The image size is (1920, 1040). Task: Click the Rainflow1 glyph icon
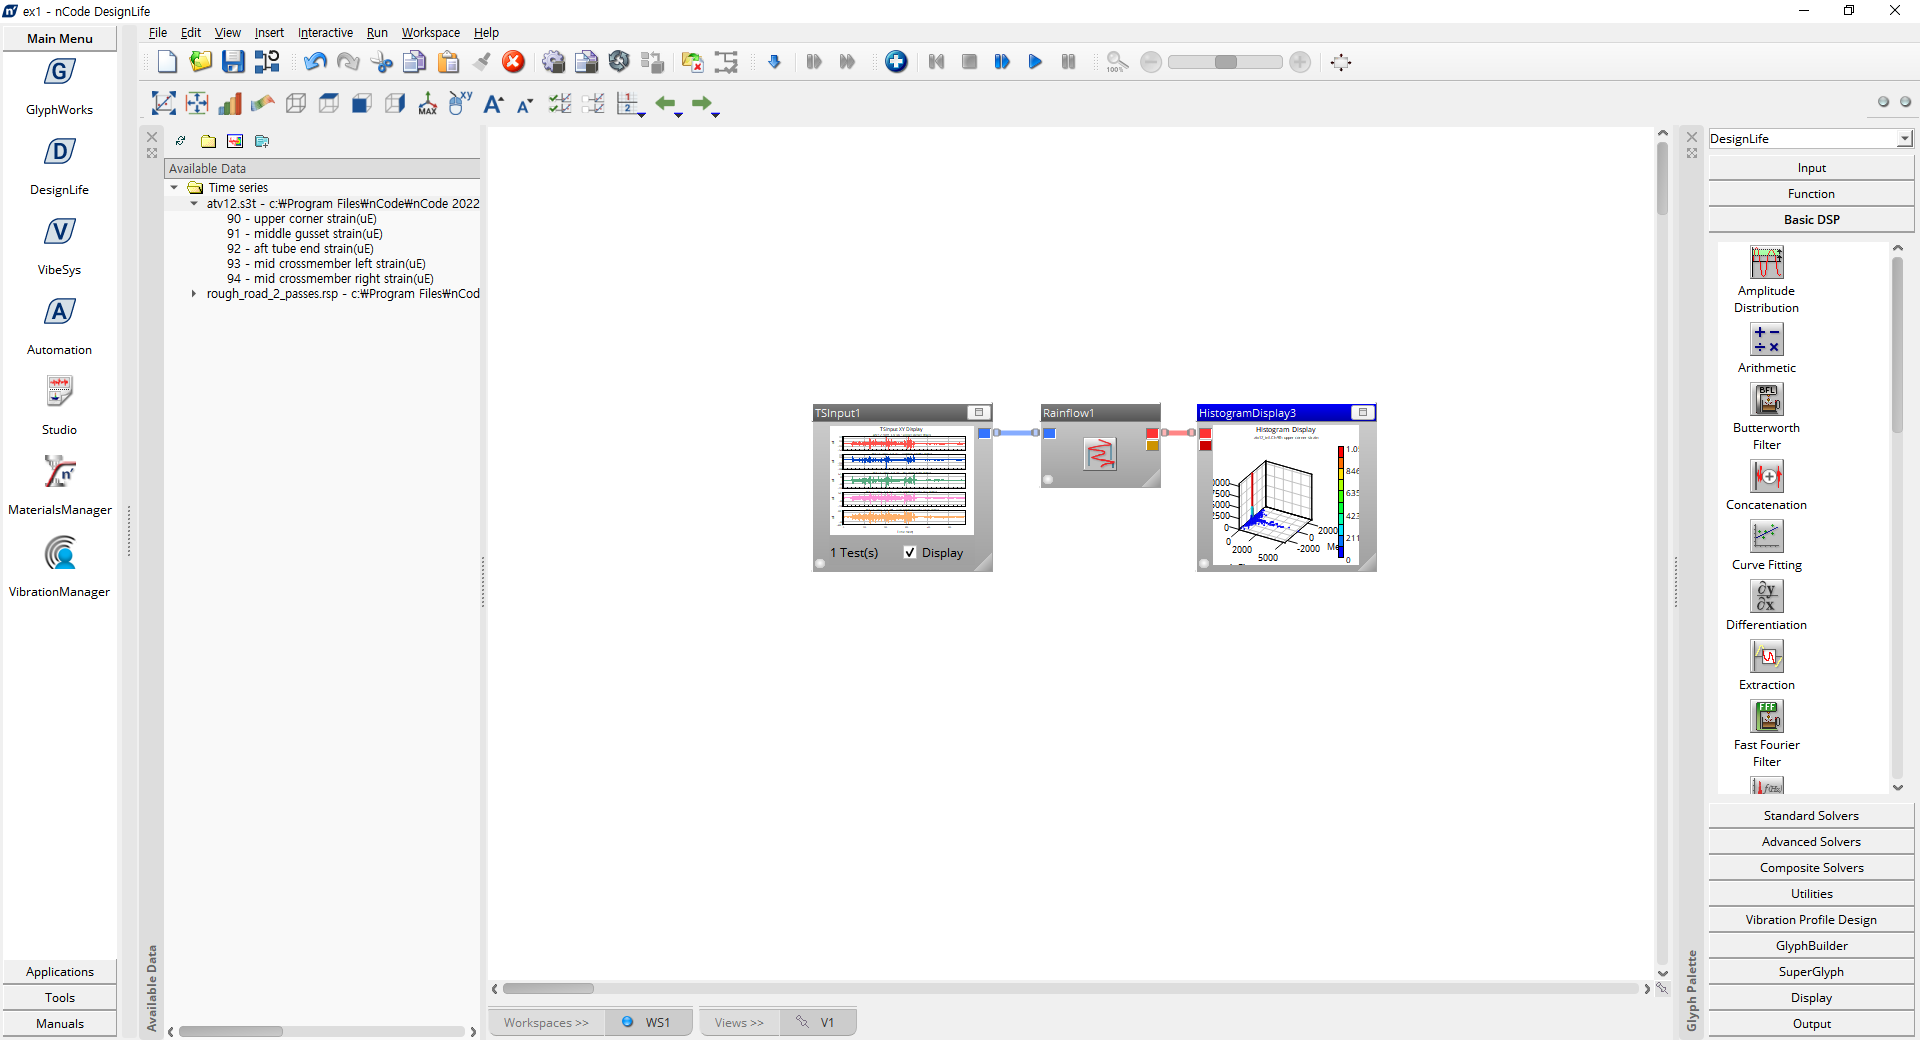(x=1100, y=455)
